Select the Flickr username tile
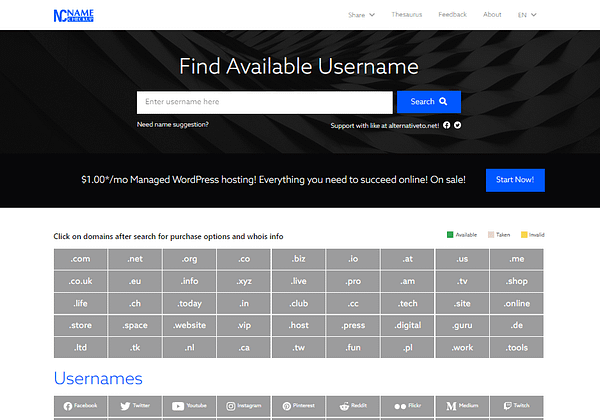 point(408,407)
